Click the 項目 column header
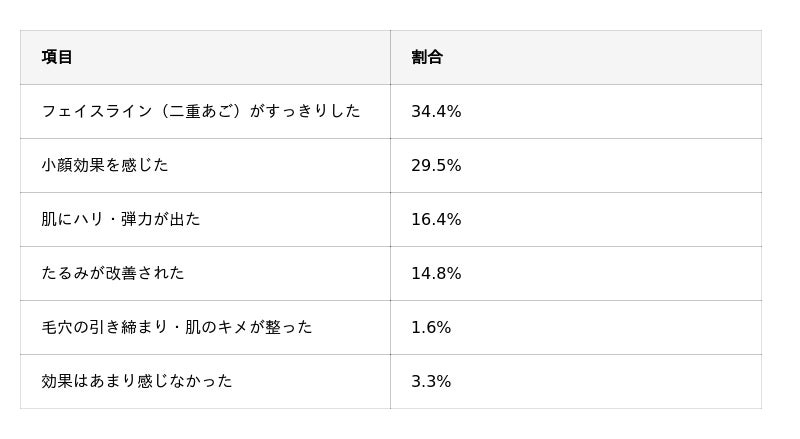 point(57,57)
